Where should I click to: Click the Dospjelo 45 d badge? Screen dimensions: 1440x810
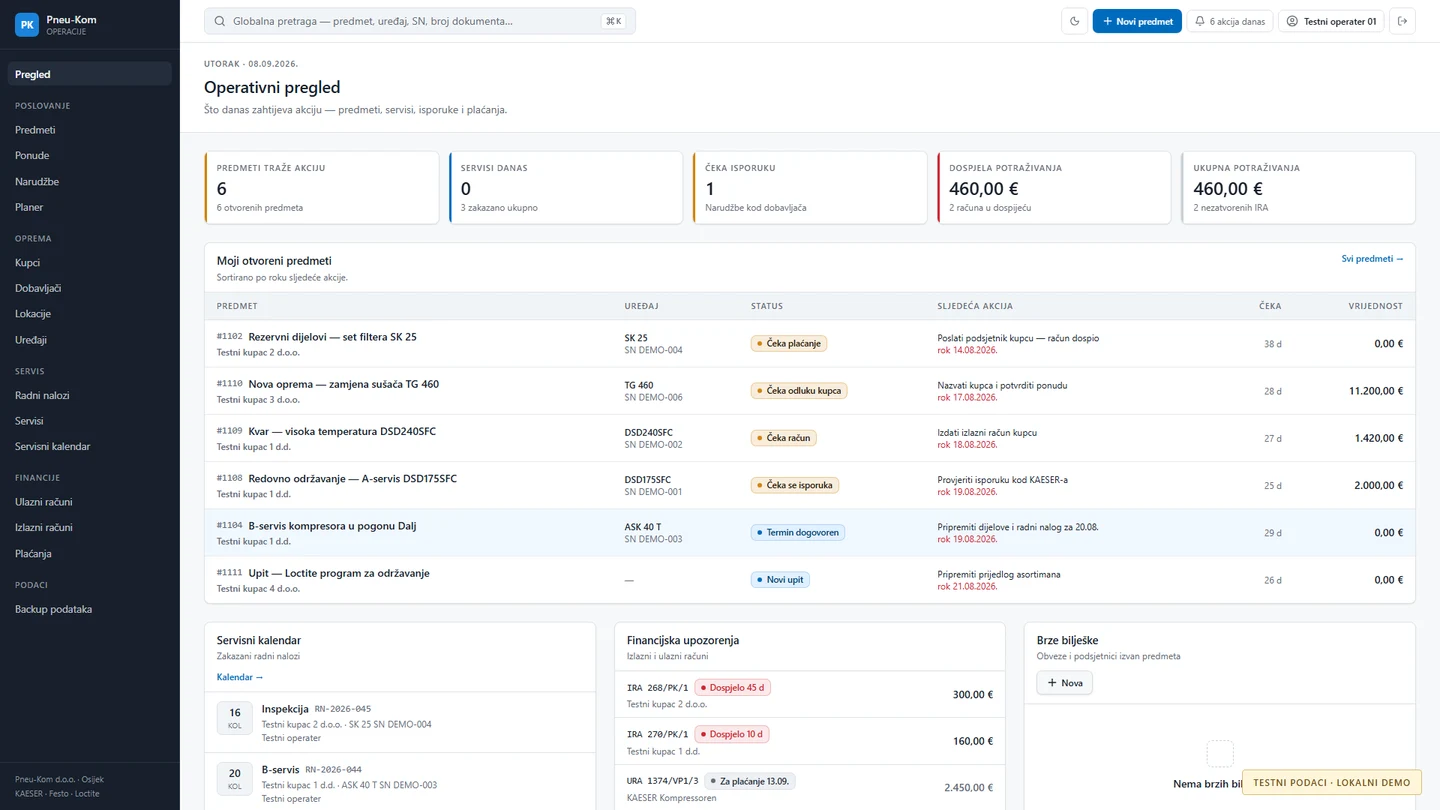[733, 687]
